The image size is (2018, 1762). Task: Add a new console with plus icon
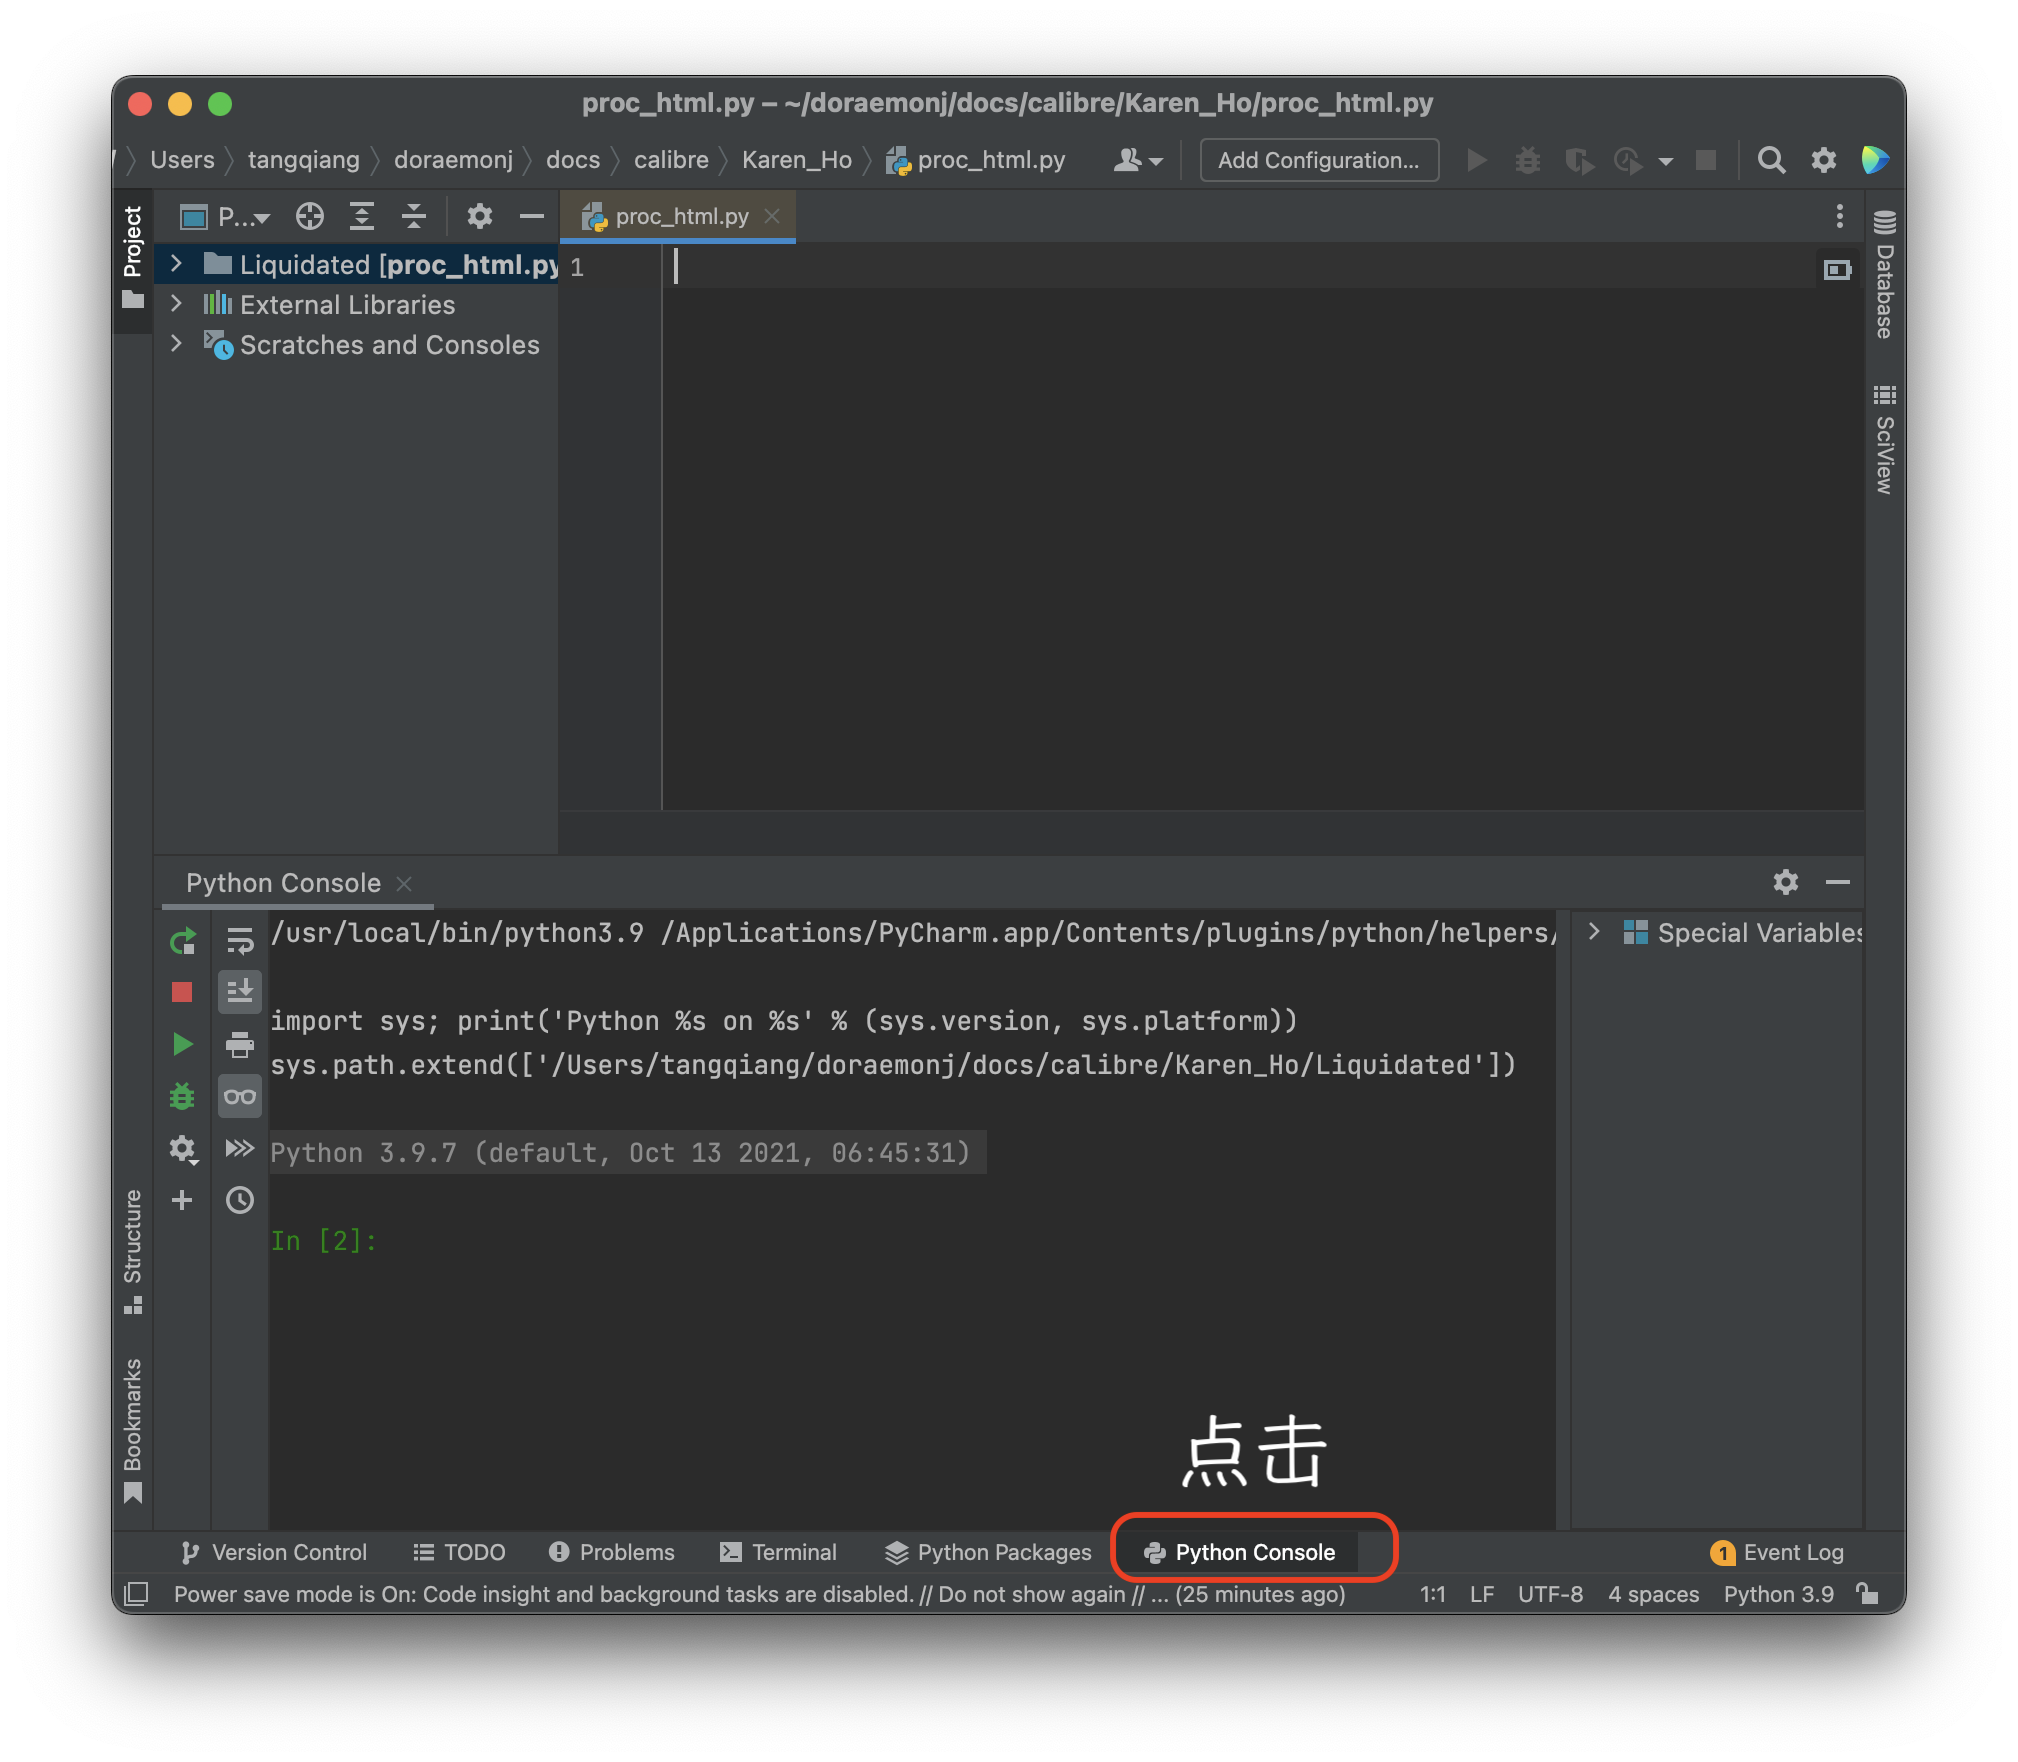(x=183, y=1200)
